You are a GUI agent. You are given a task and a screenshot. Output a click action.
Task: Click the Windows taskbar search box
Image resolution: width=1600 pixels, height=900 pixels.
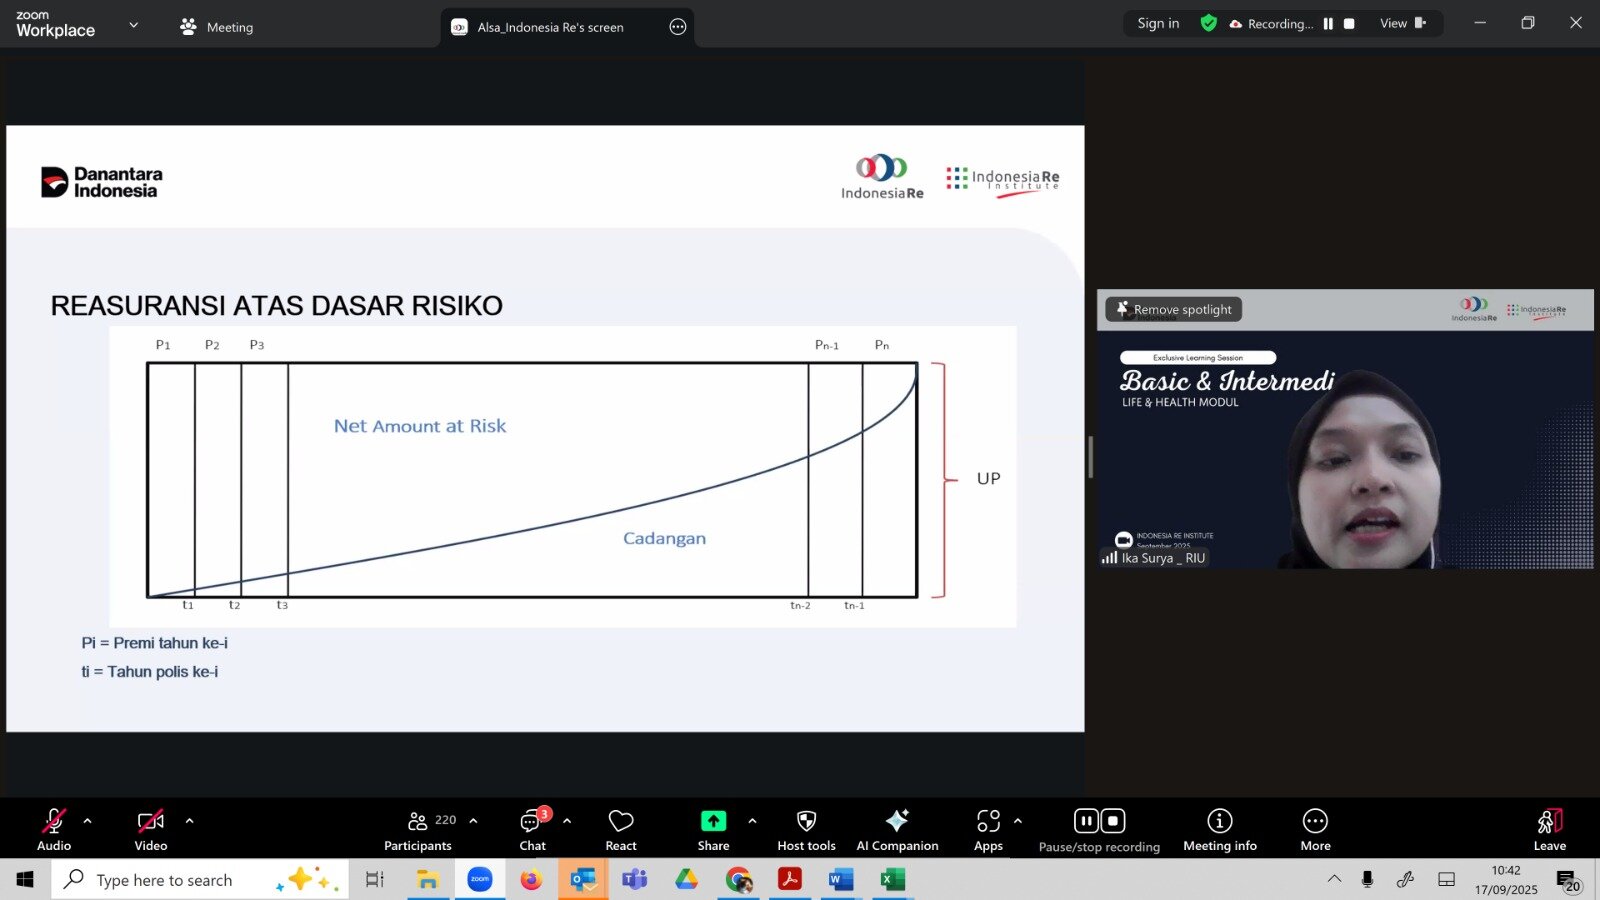tap(165, 880)
